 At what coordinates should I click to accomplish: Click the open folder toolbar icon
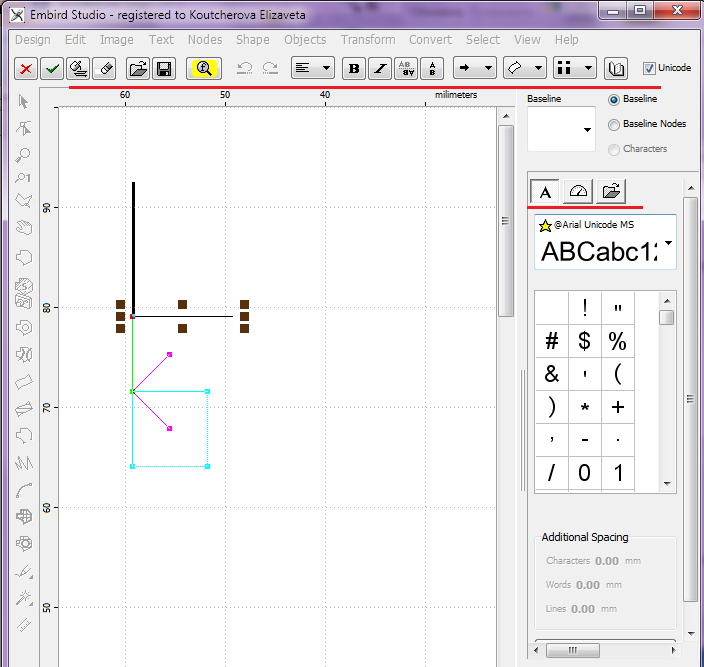[x=138, y=68]
